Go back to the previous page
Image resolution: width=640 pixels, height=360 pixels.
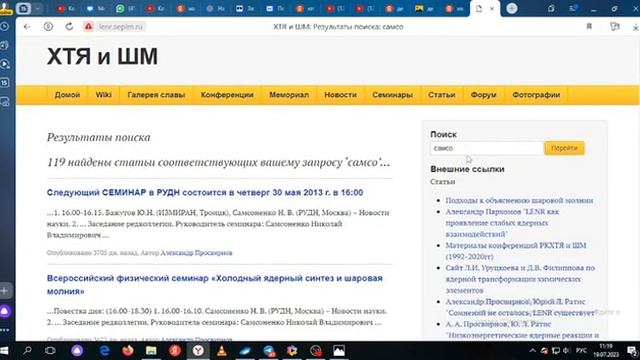27,27
